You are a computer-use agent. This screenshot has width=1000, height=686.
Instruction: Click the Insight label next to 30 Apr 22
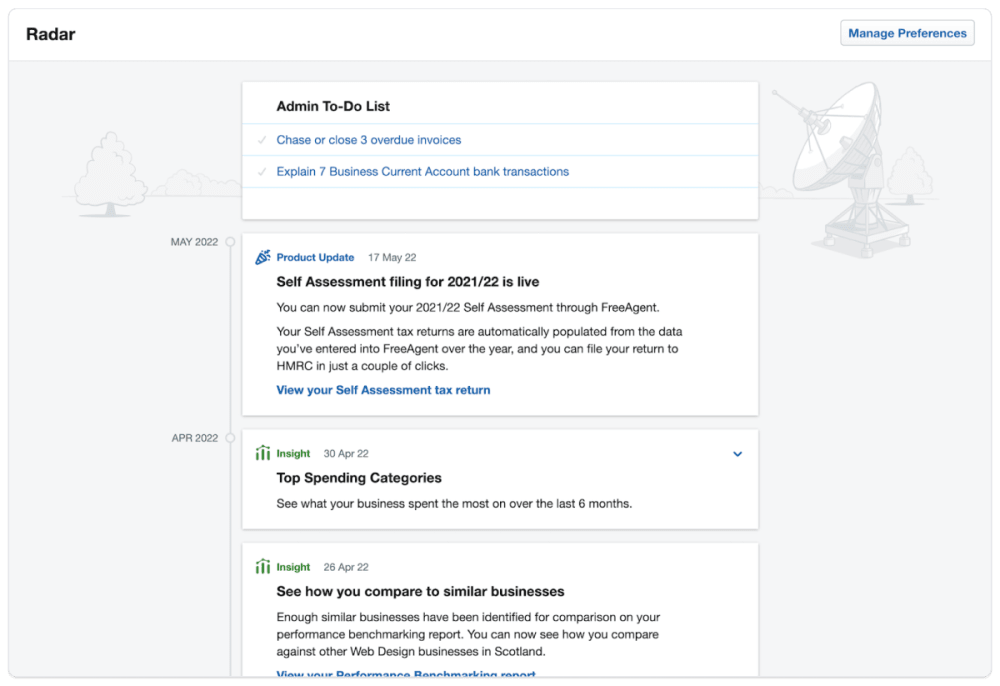293,453
